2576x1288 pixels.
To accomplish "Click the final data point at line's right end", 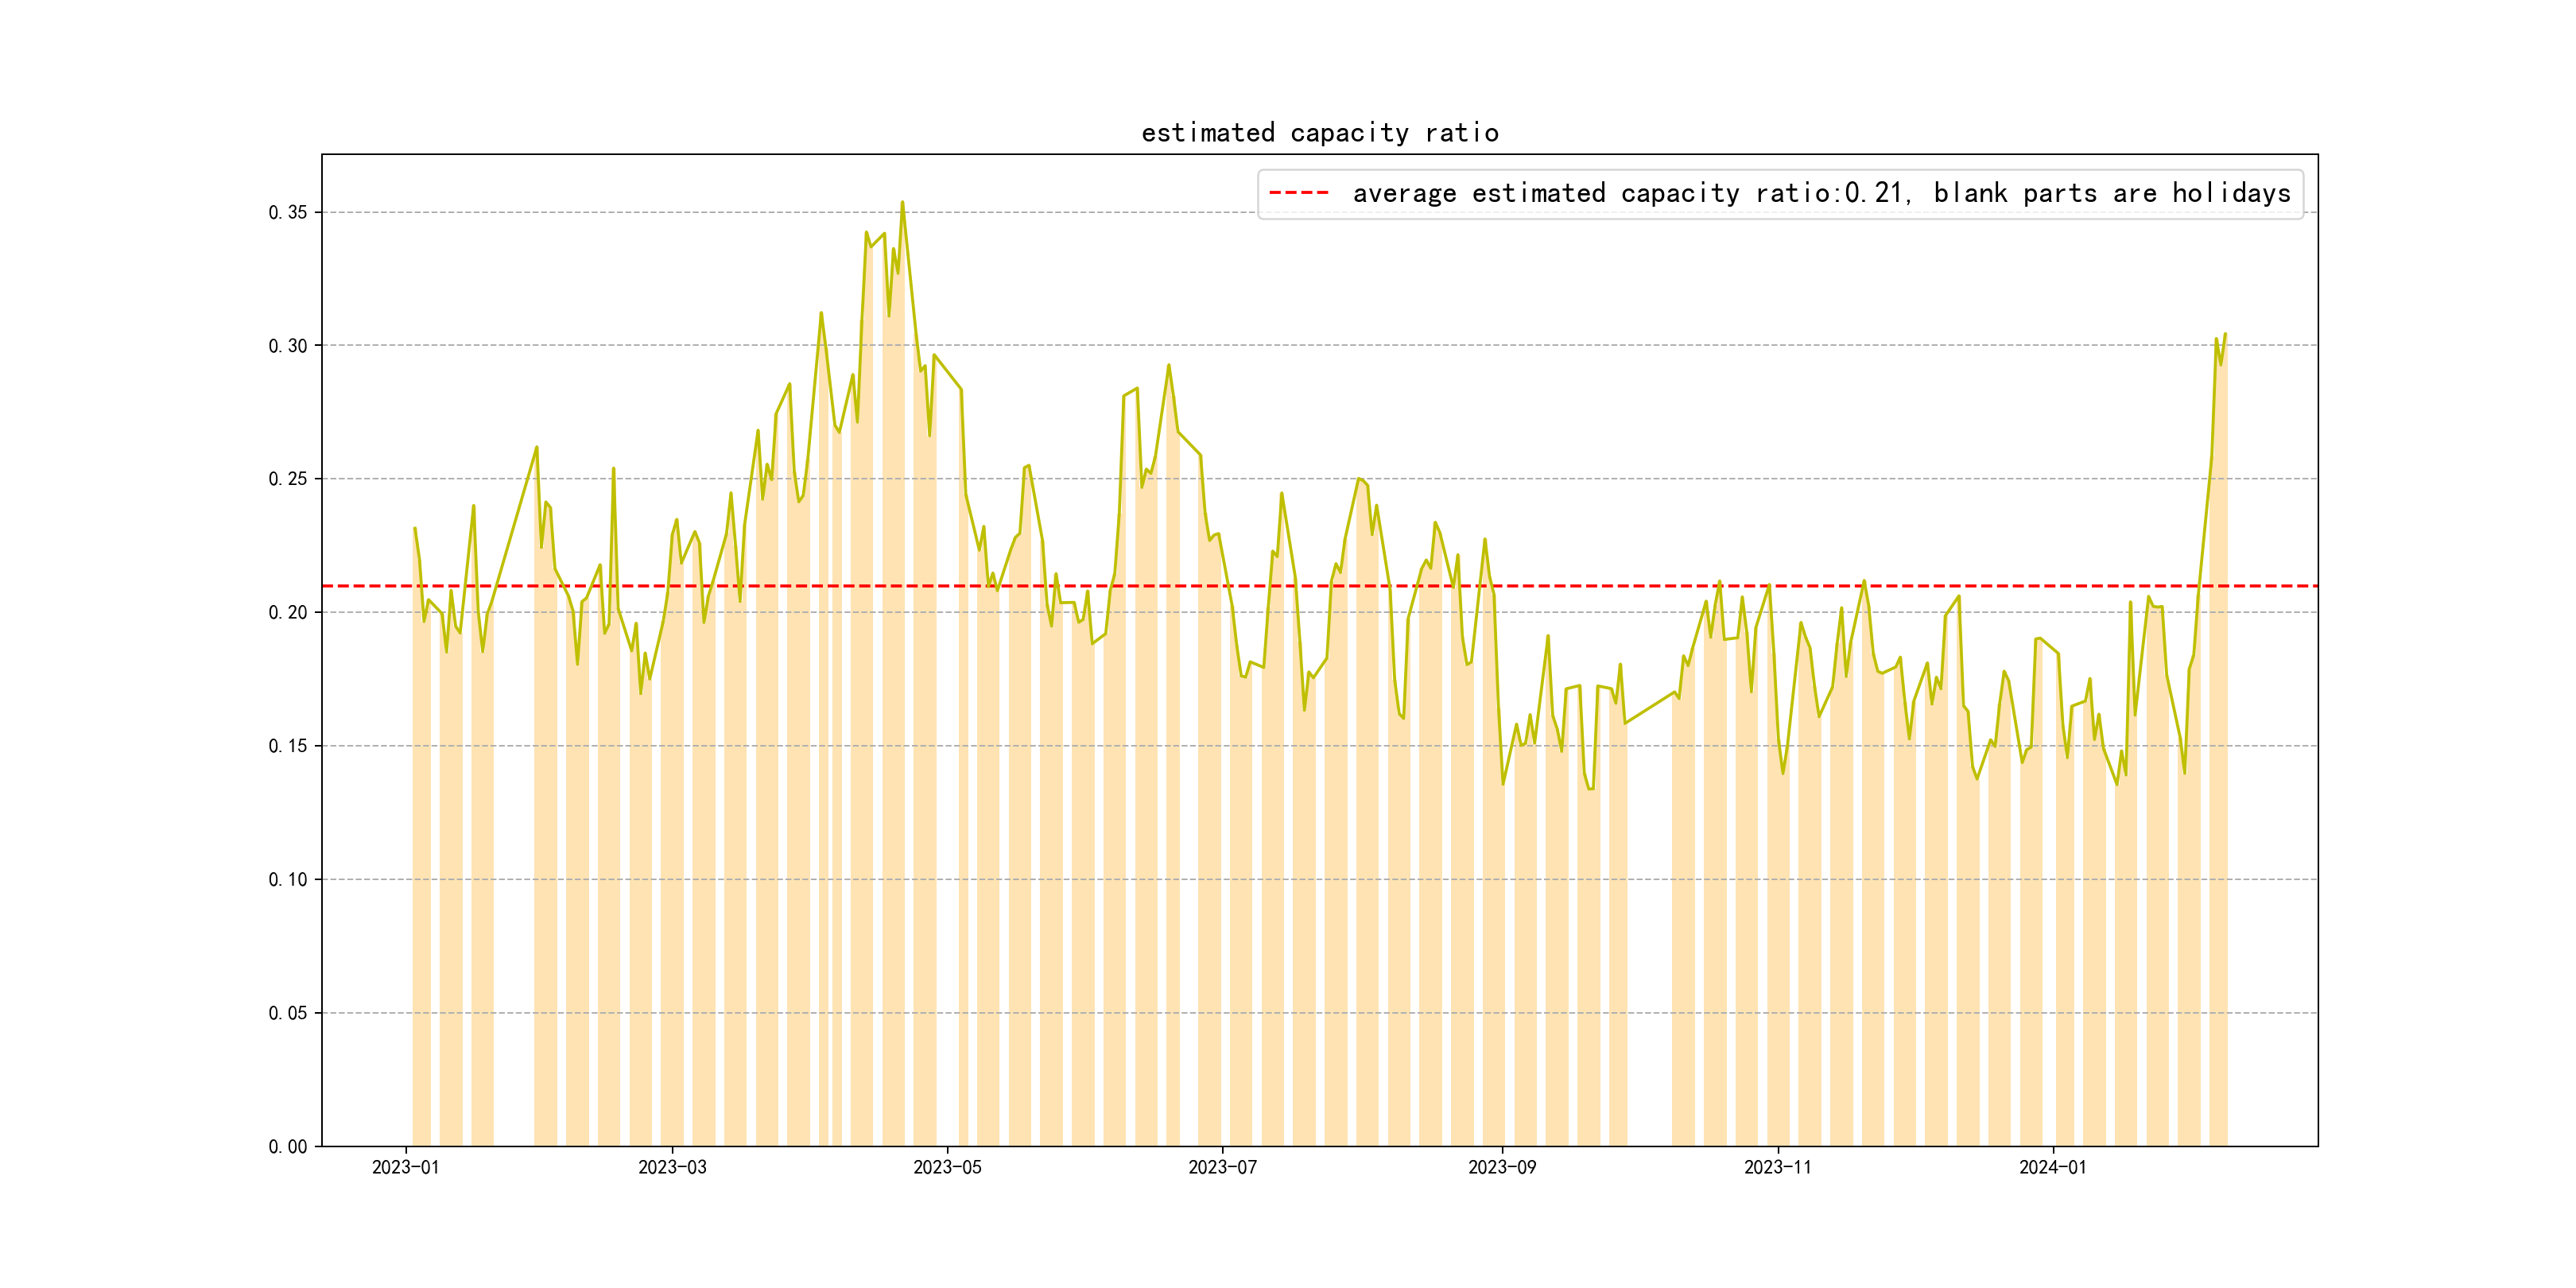I will (x=2225, y=334).
